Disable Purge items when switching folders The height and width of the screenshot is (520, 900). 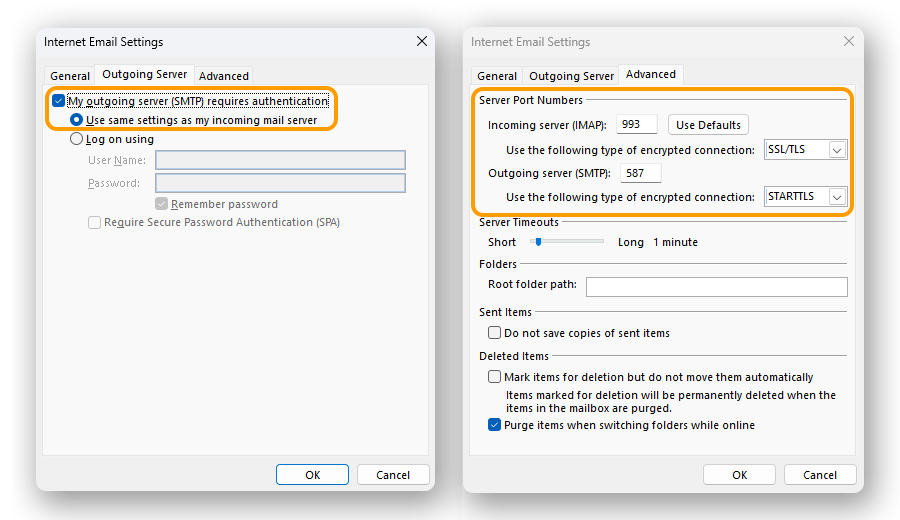point(494,425)
